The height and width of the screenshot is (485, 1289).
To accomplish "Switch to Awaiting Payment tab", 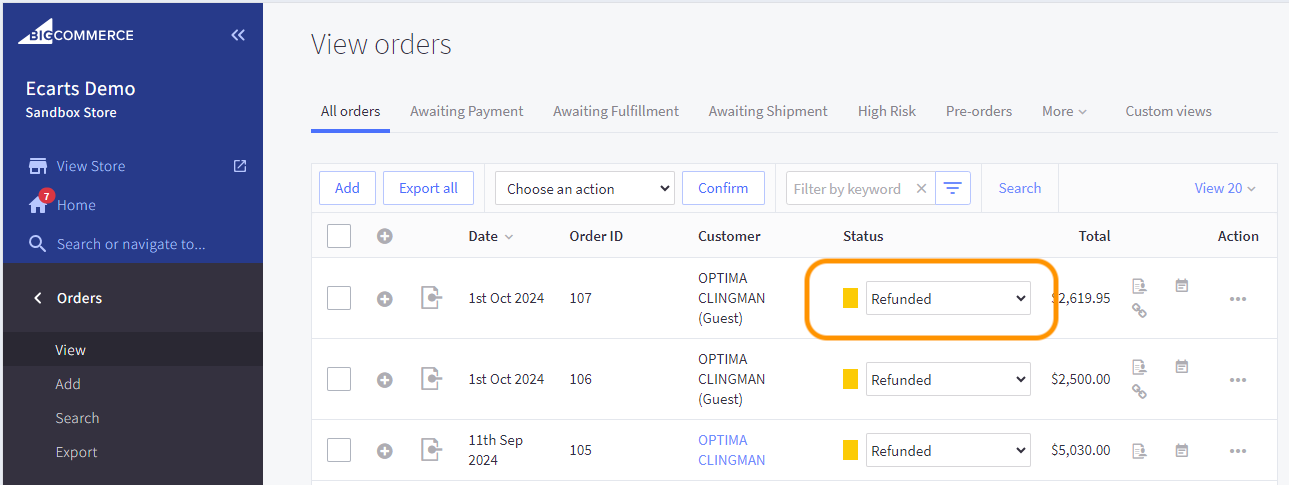I will coord(467,111).
